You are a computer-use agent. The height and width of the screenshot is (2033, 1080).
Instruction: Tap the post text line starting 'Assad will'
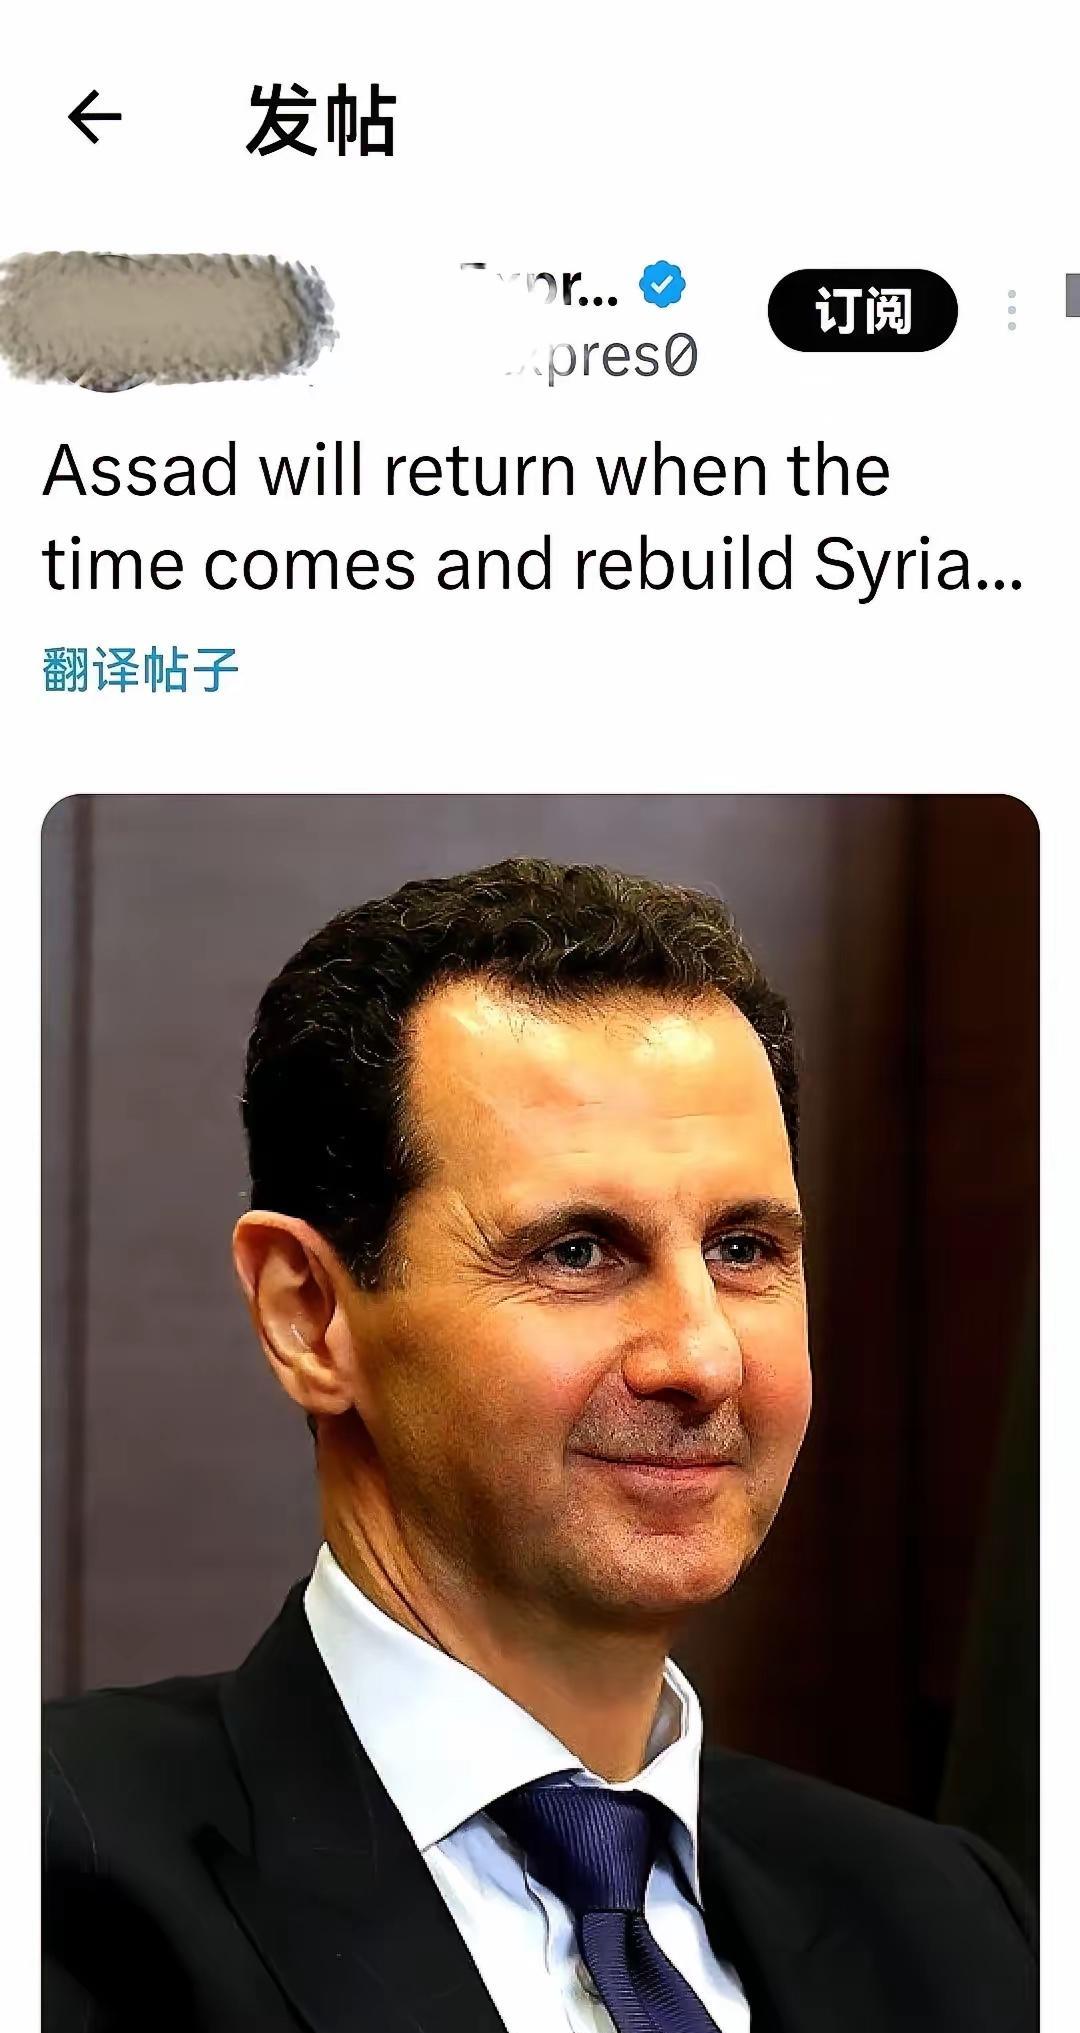point(466,470)
